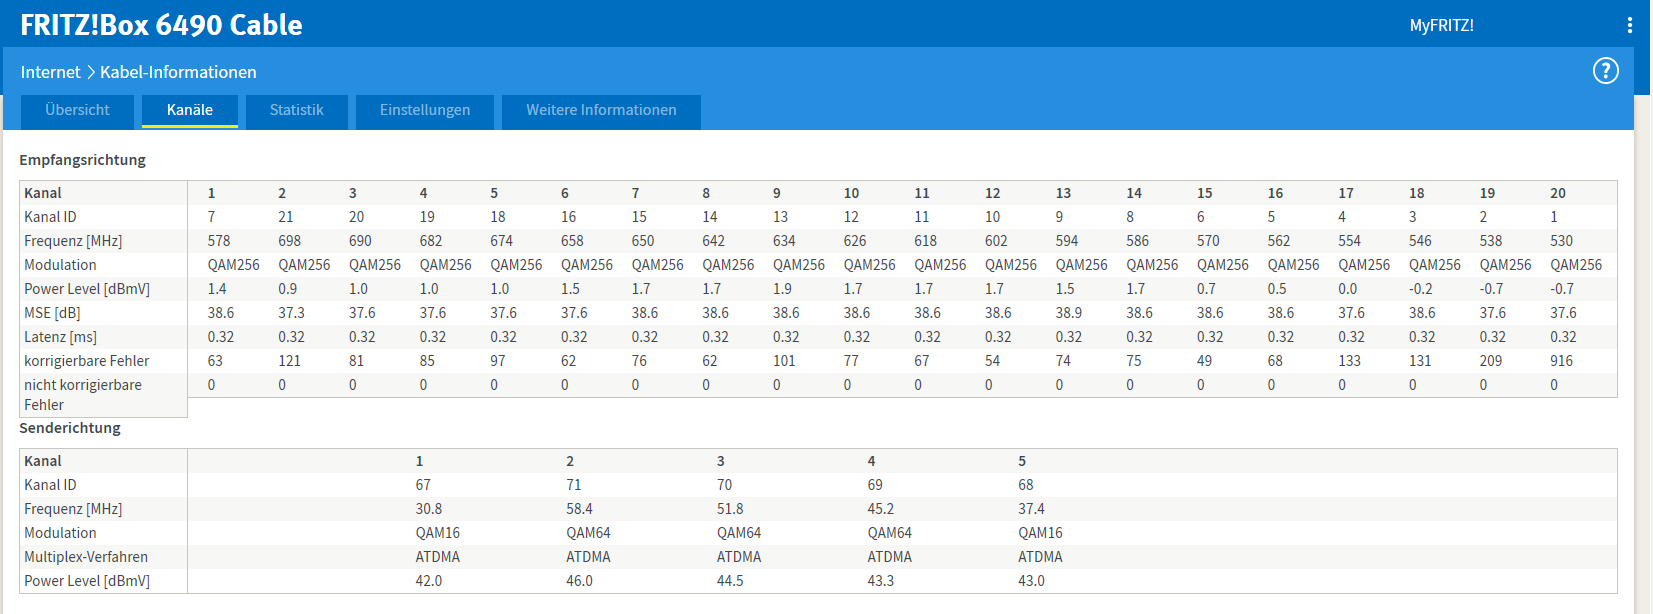Open the Weitere Informationen tab
Screen dimensions: 1653x614
[601, 110]
